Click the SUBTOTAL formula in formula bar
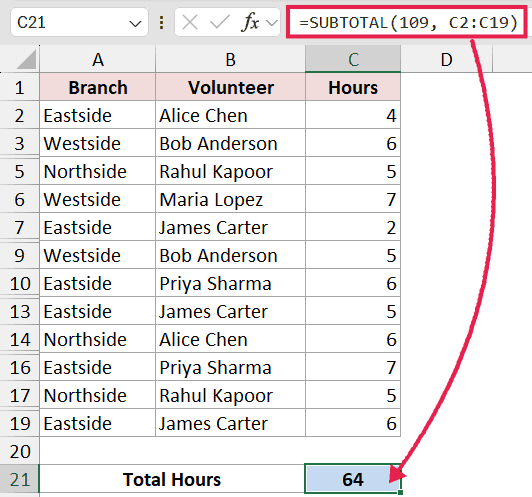The image size is (532, 497). (x=407, y=23)
